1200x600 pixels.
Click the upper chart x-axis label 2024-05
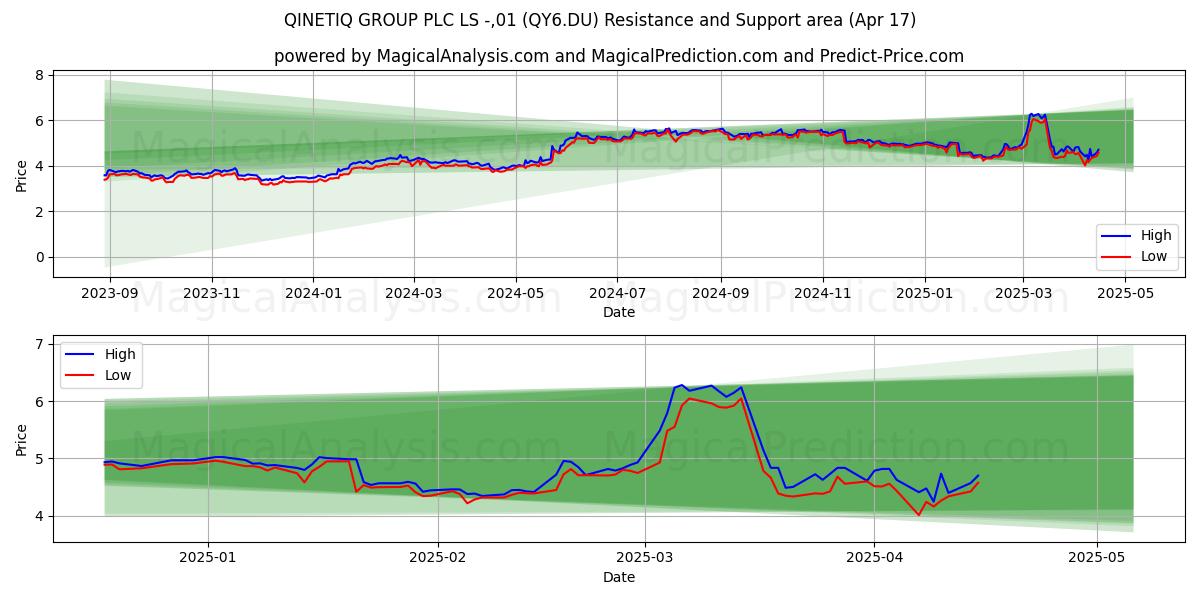[x=516, y=295]
